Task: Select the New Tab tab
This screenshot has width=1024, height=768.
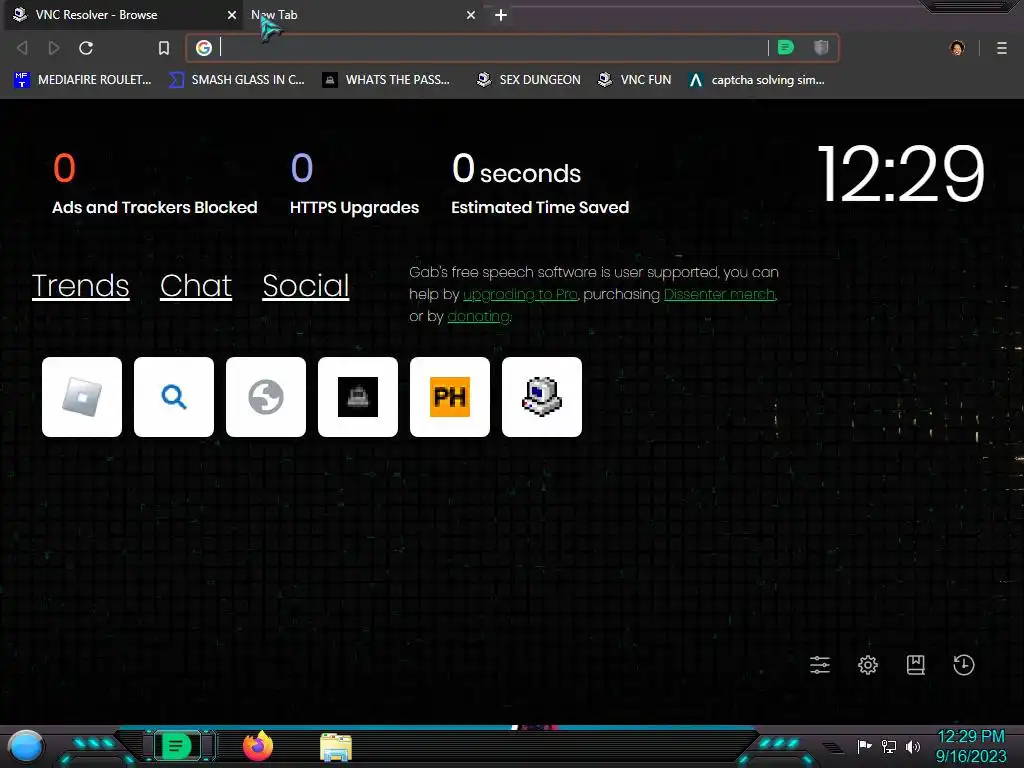Action: (x=362, y=14)
